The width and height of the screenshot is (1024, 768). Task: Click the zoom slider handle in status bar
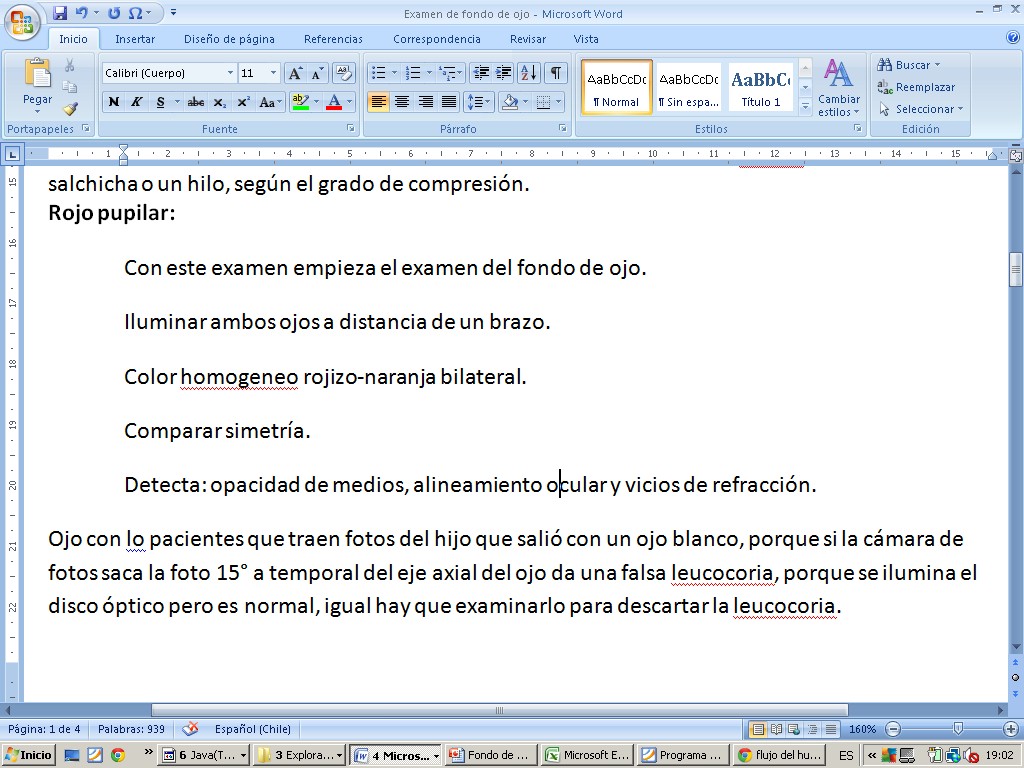click(x=958, y=729)
